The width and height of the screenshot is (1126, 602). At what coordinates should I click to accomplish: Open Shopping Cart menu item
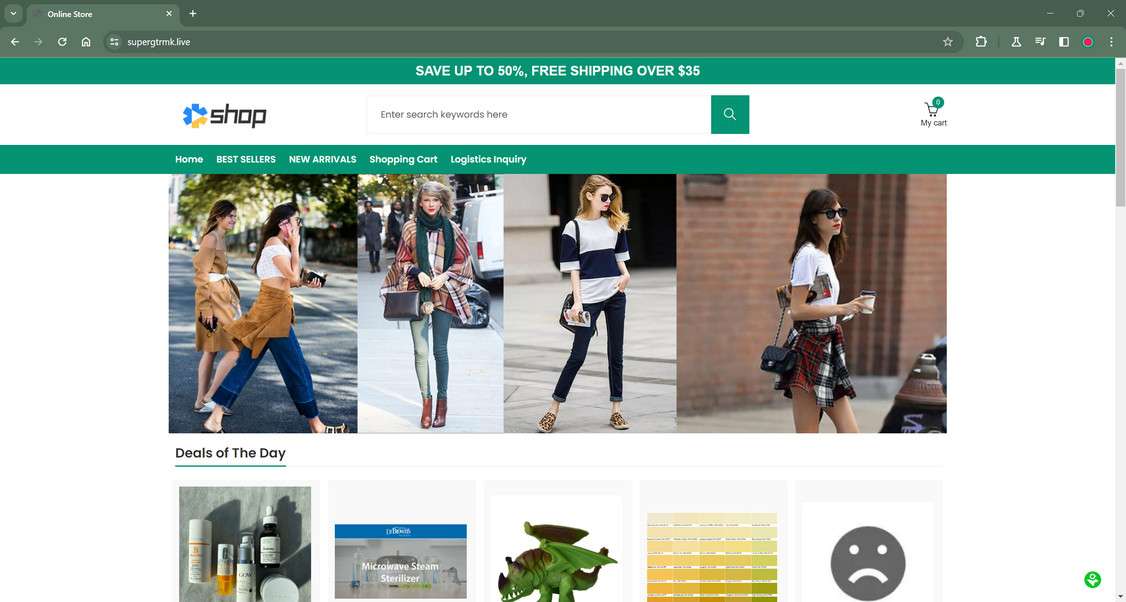point(403,159)
